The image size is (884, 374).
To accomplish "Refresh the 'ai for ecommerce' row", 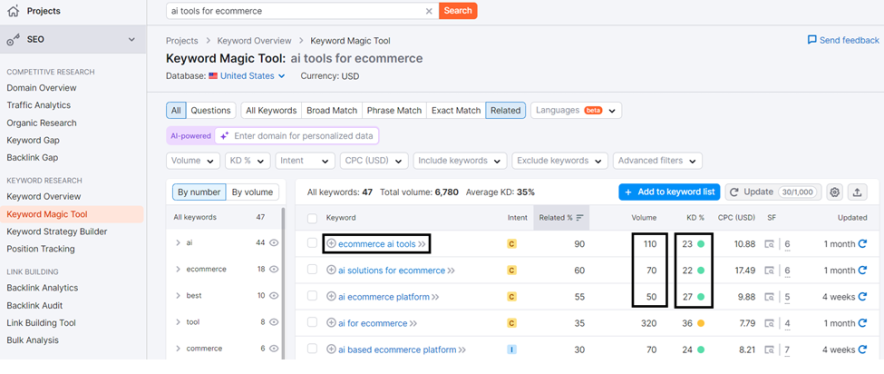I will tap(862, 323).
